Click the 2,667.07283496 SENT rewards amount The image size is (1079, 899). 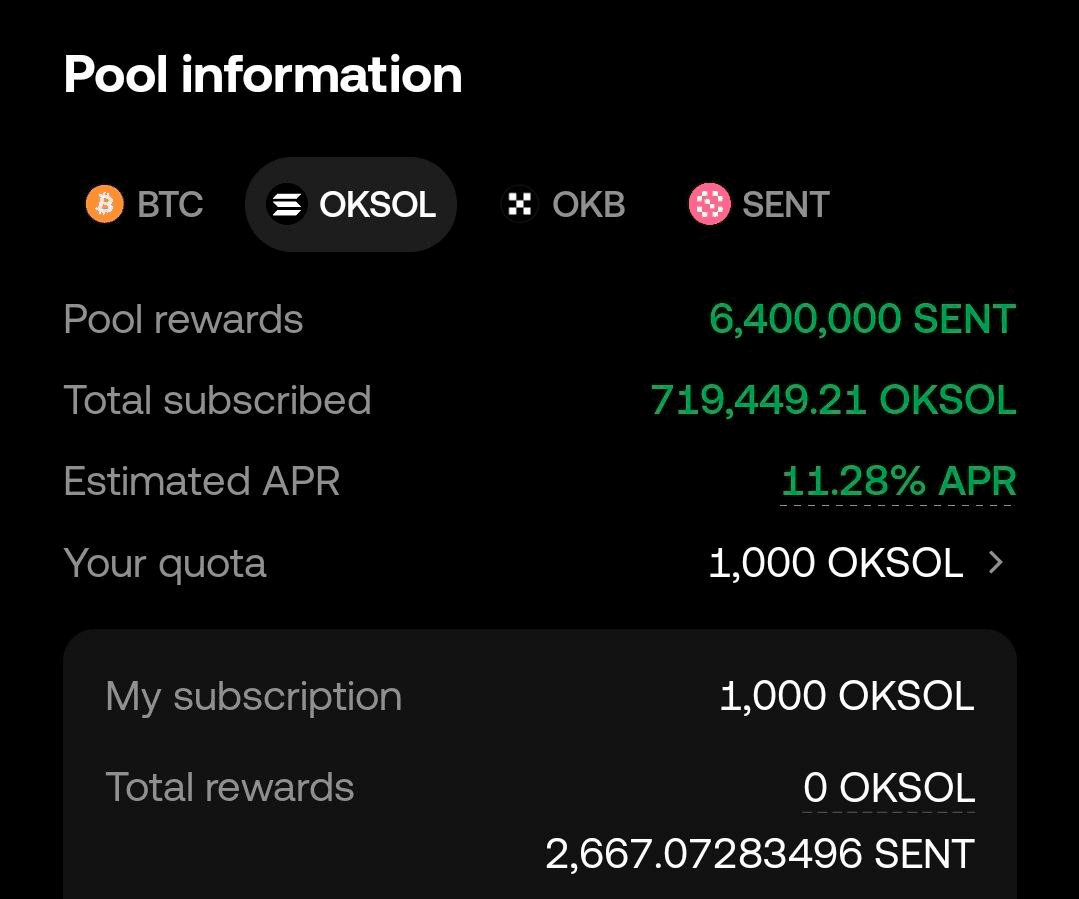tap(760, 854)
